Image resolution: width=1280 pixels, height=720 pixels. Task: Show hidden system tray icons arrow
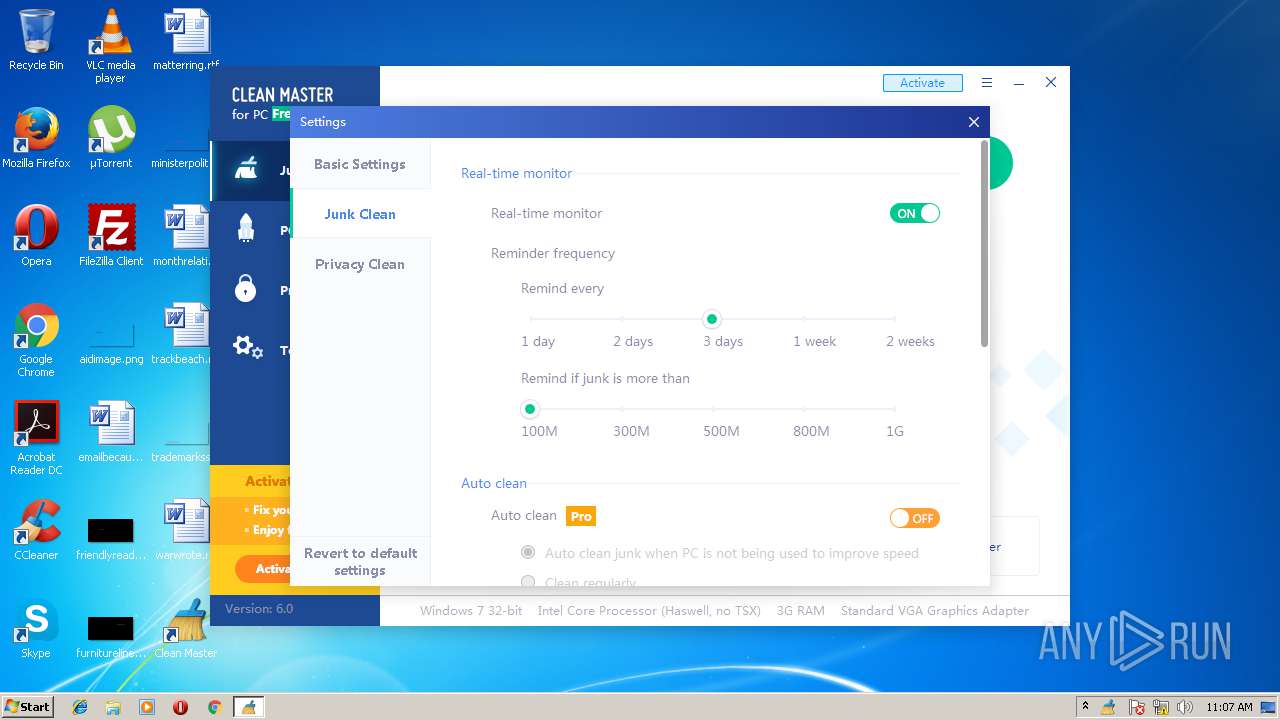click(x=1085, y=707)
